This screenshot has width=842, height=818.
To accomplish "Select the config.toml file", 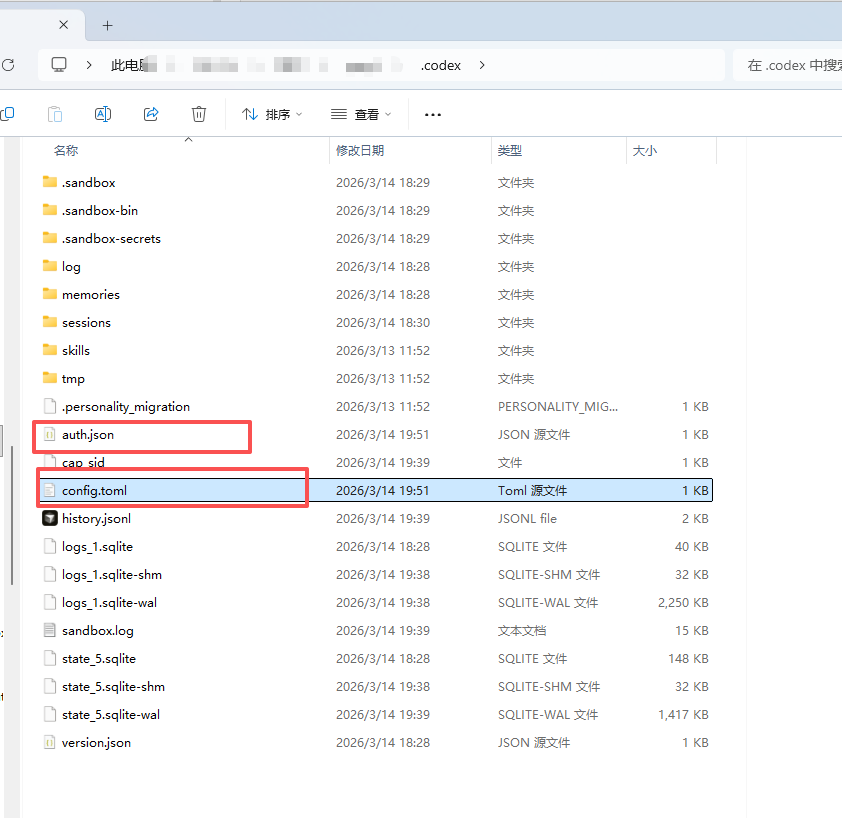I will [x=94, y=490].
